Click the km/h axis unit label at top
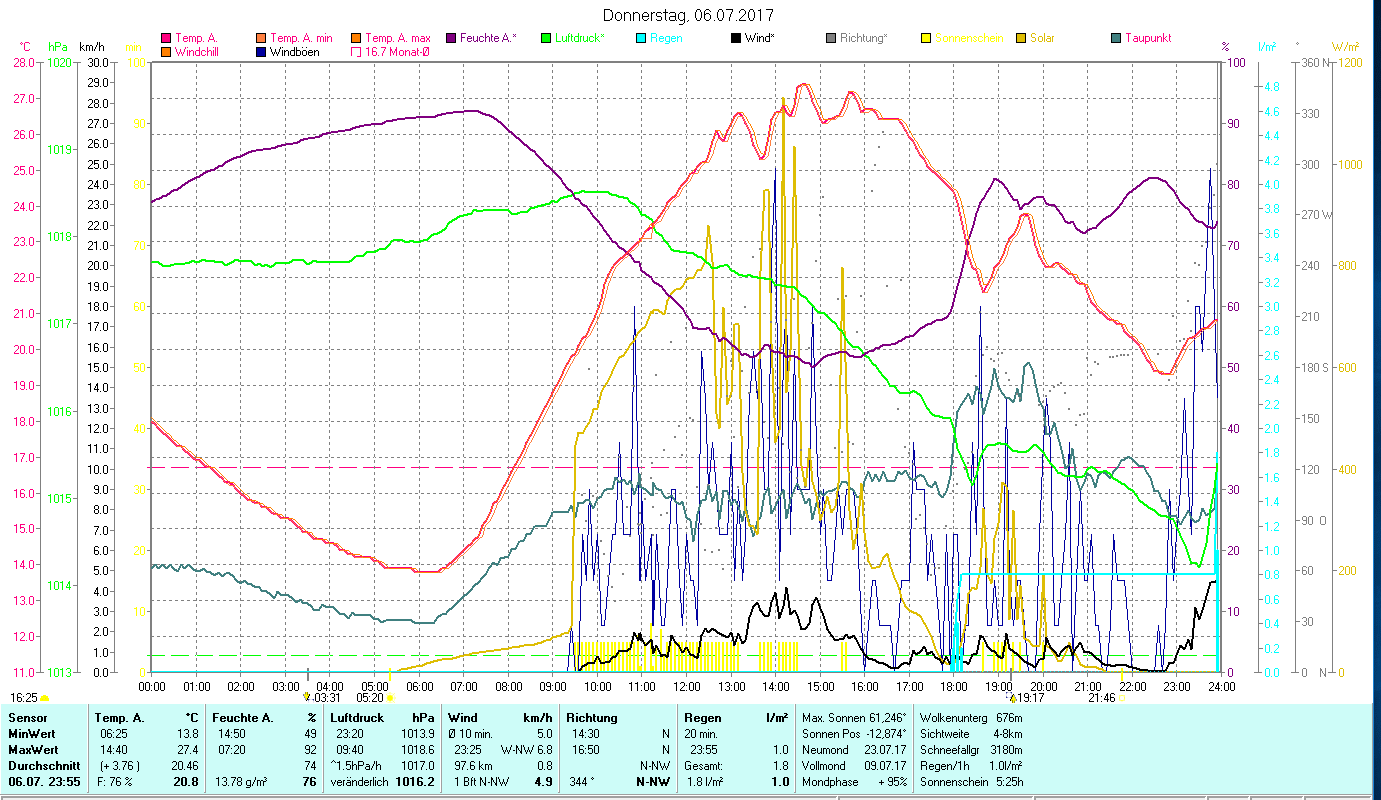 tap(92, 47)
